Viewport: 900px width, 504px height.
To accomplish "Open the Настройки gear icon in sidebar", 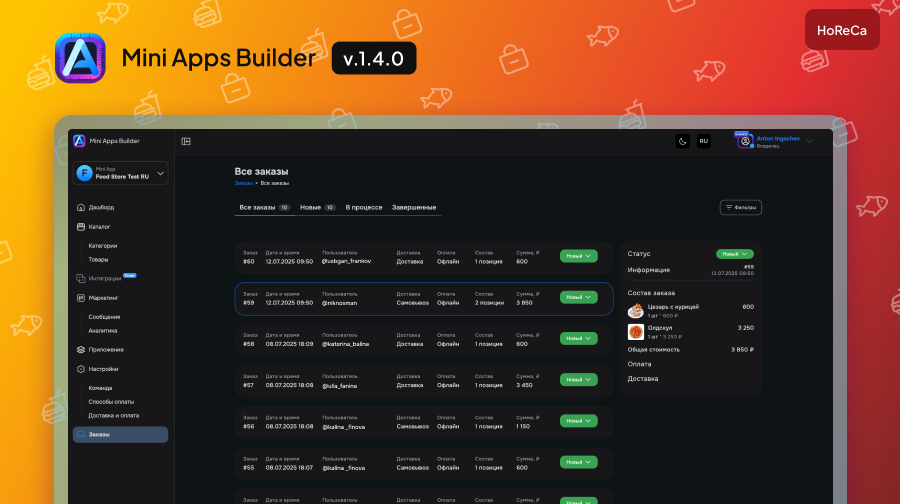I will (x=81, y=369).
